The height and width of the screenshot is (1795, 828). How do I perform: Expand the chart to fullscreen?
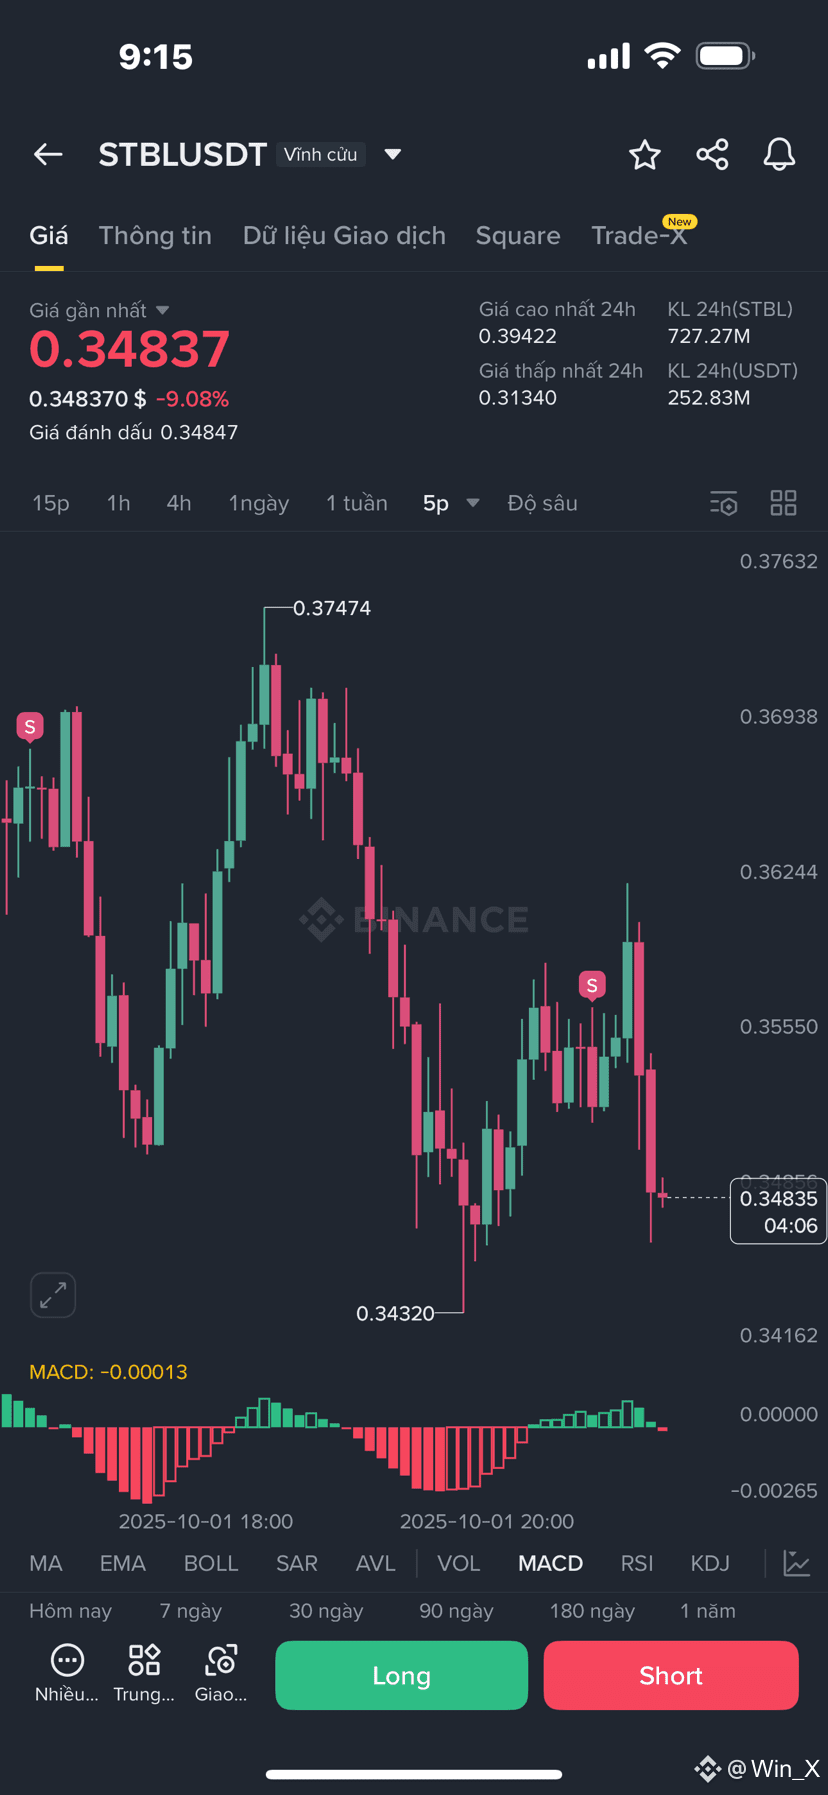53,1294
